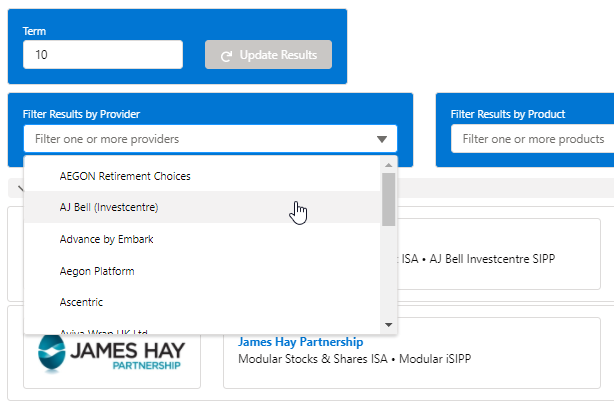The height and width of the screenshot is (404, 614).
Task: Open the James Hay Partnership link
Action: (x=300, y=342)
